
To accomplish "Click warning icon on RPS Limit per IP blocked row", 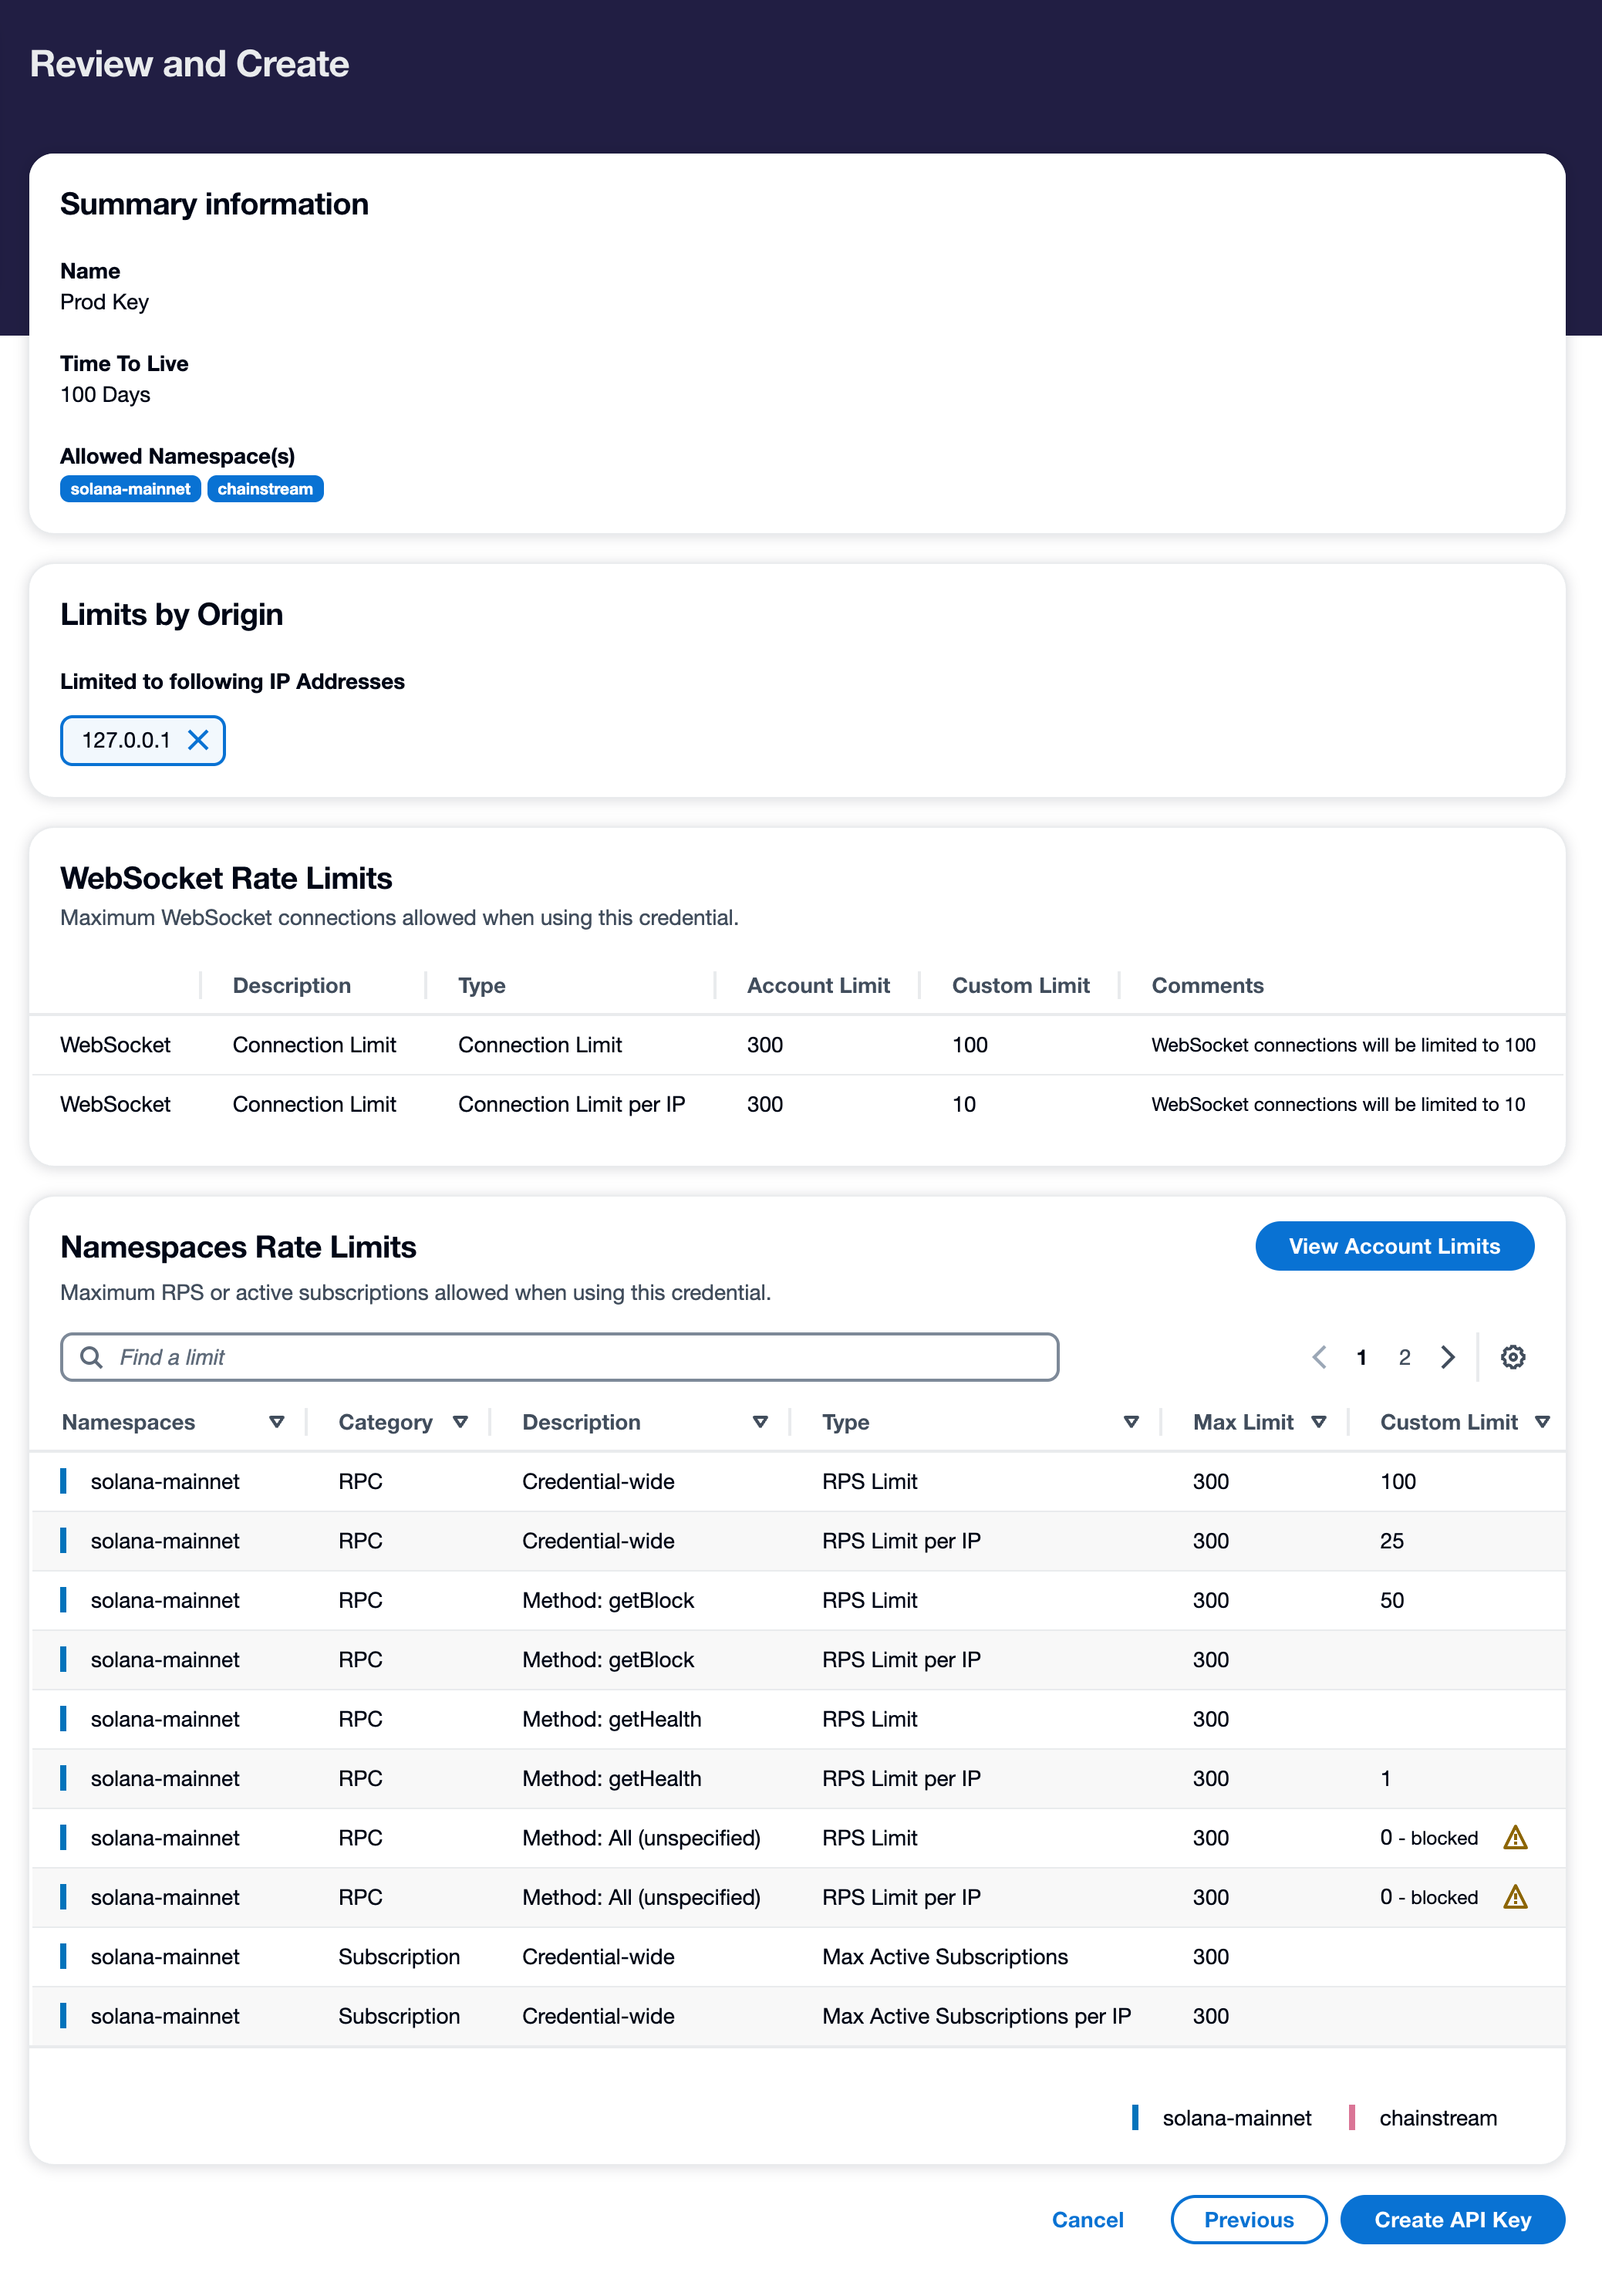I will (1515, 1897).
